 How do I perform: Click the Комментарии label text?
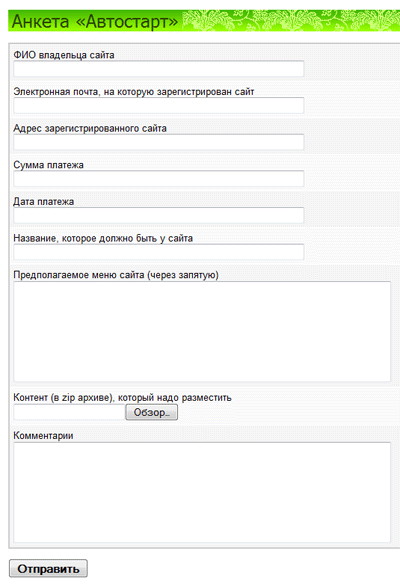click(x=43, y=436)
